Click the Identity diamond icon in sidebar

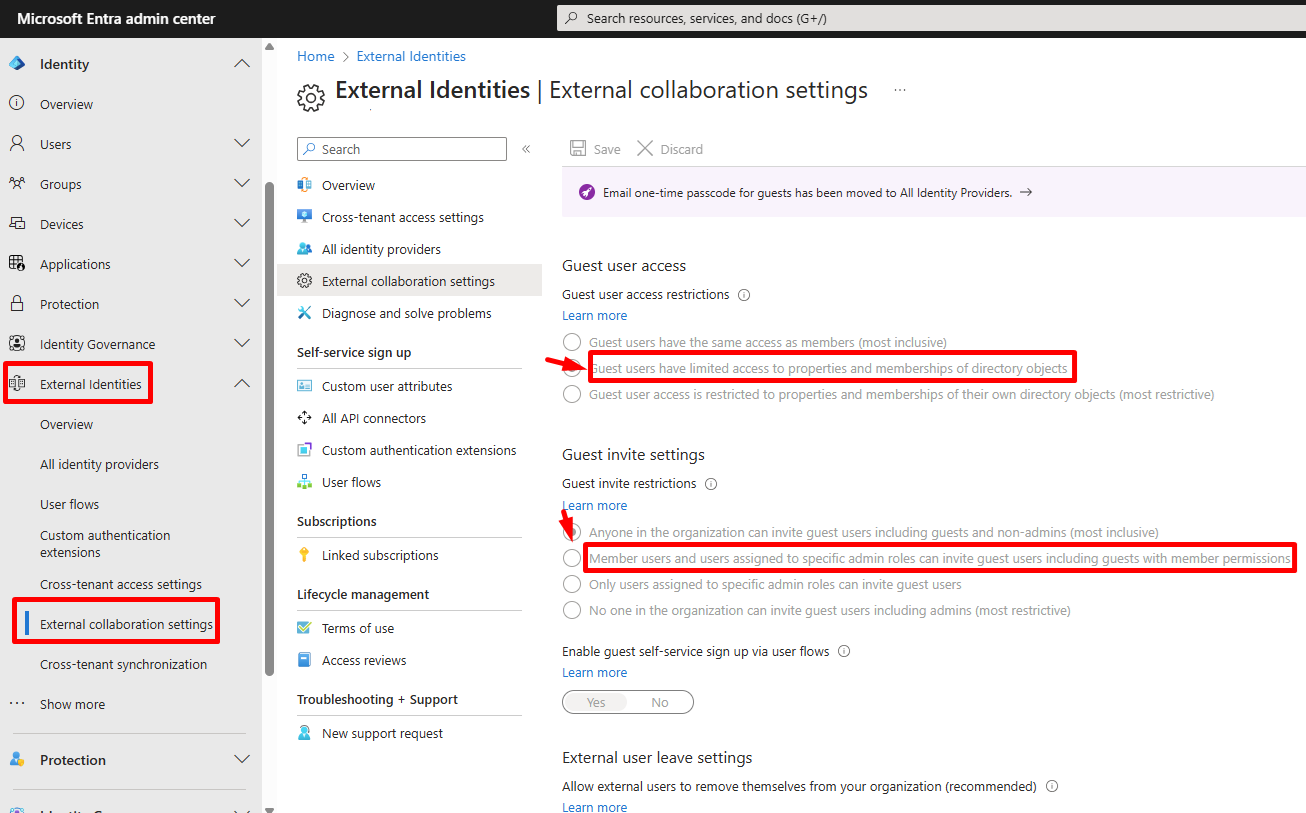point(16,64)
